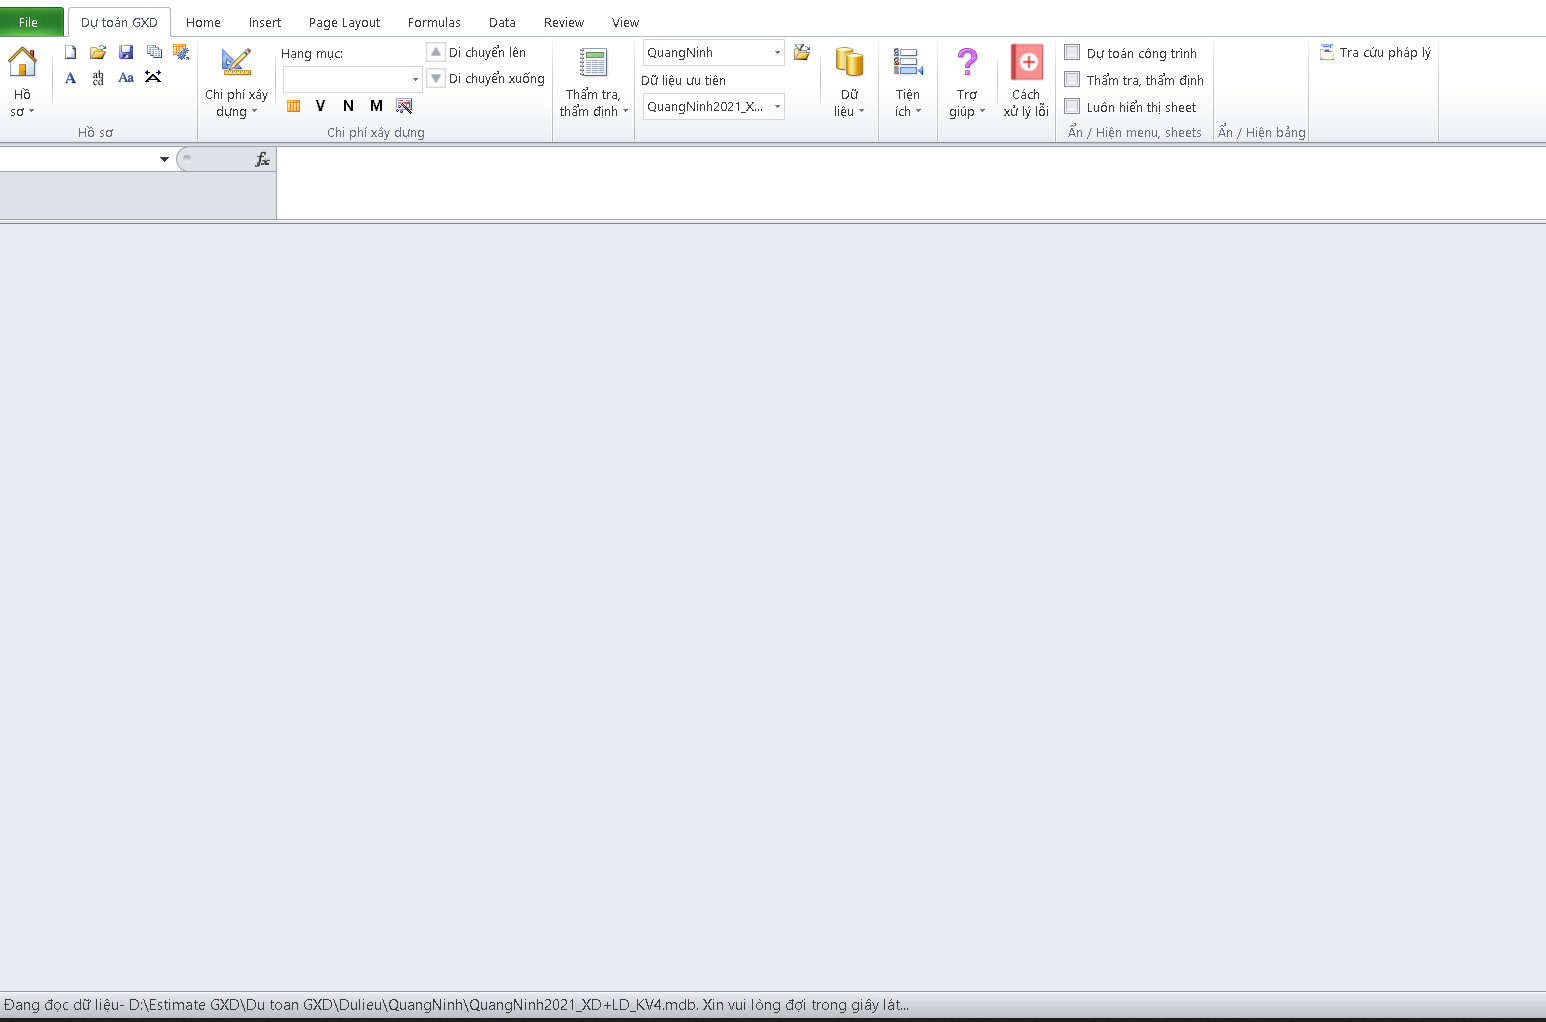Viewport: 1546px width, 1022px height.
Task: Click the Tiện ích utilities icon
Action: 908,64
